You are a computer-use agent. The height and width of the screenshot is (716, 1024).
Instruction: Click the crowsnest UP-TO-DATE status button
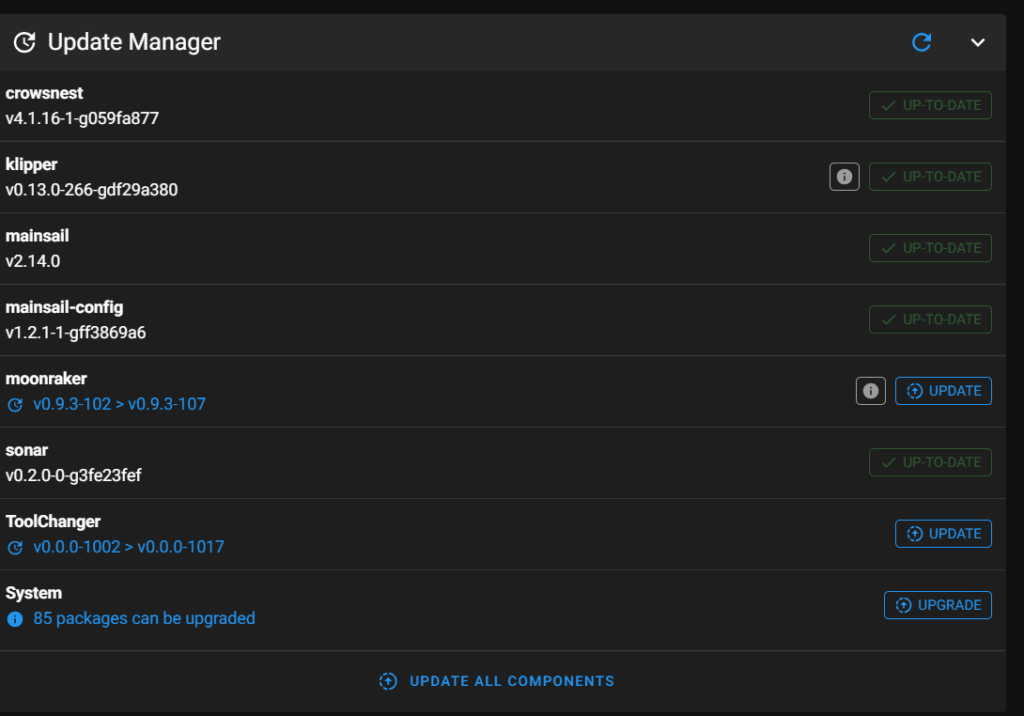tap(930, 105)
